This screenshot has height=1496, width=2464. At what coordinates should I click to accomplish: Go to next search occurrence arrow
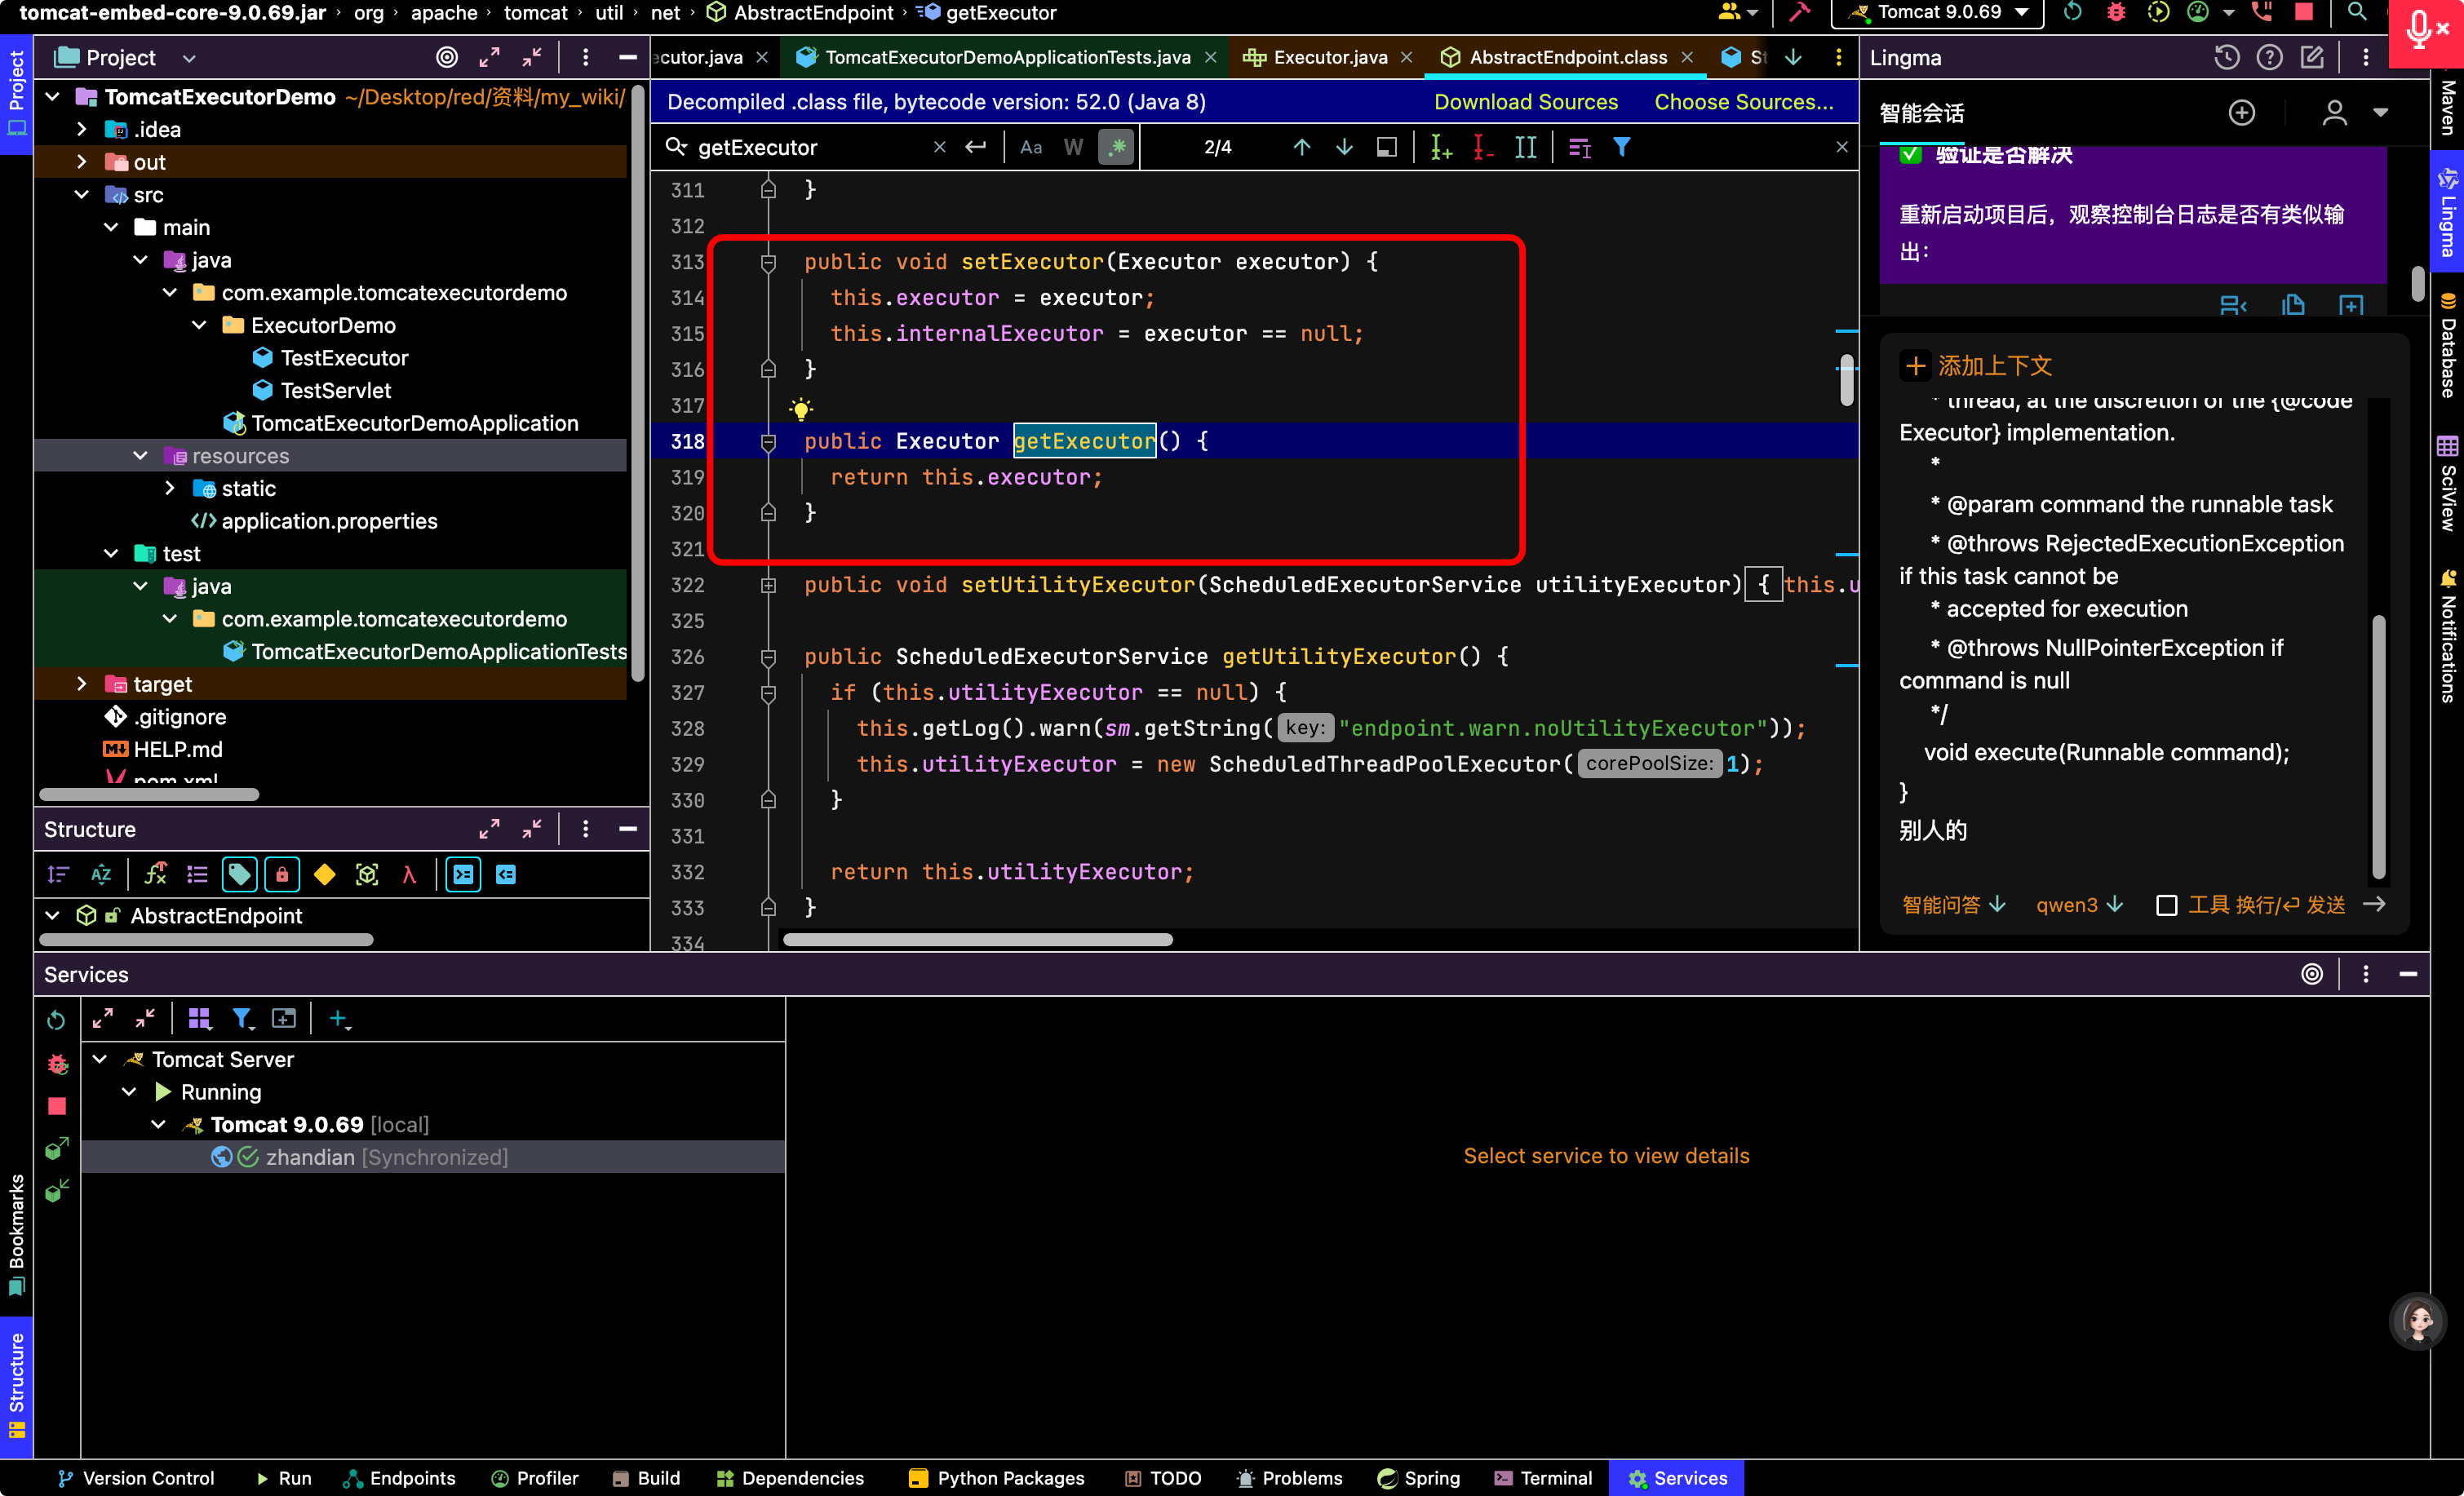click(1344, 148)
